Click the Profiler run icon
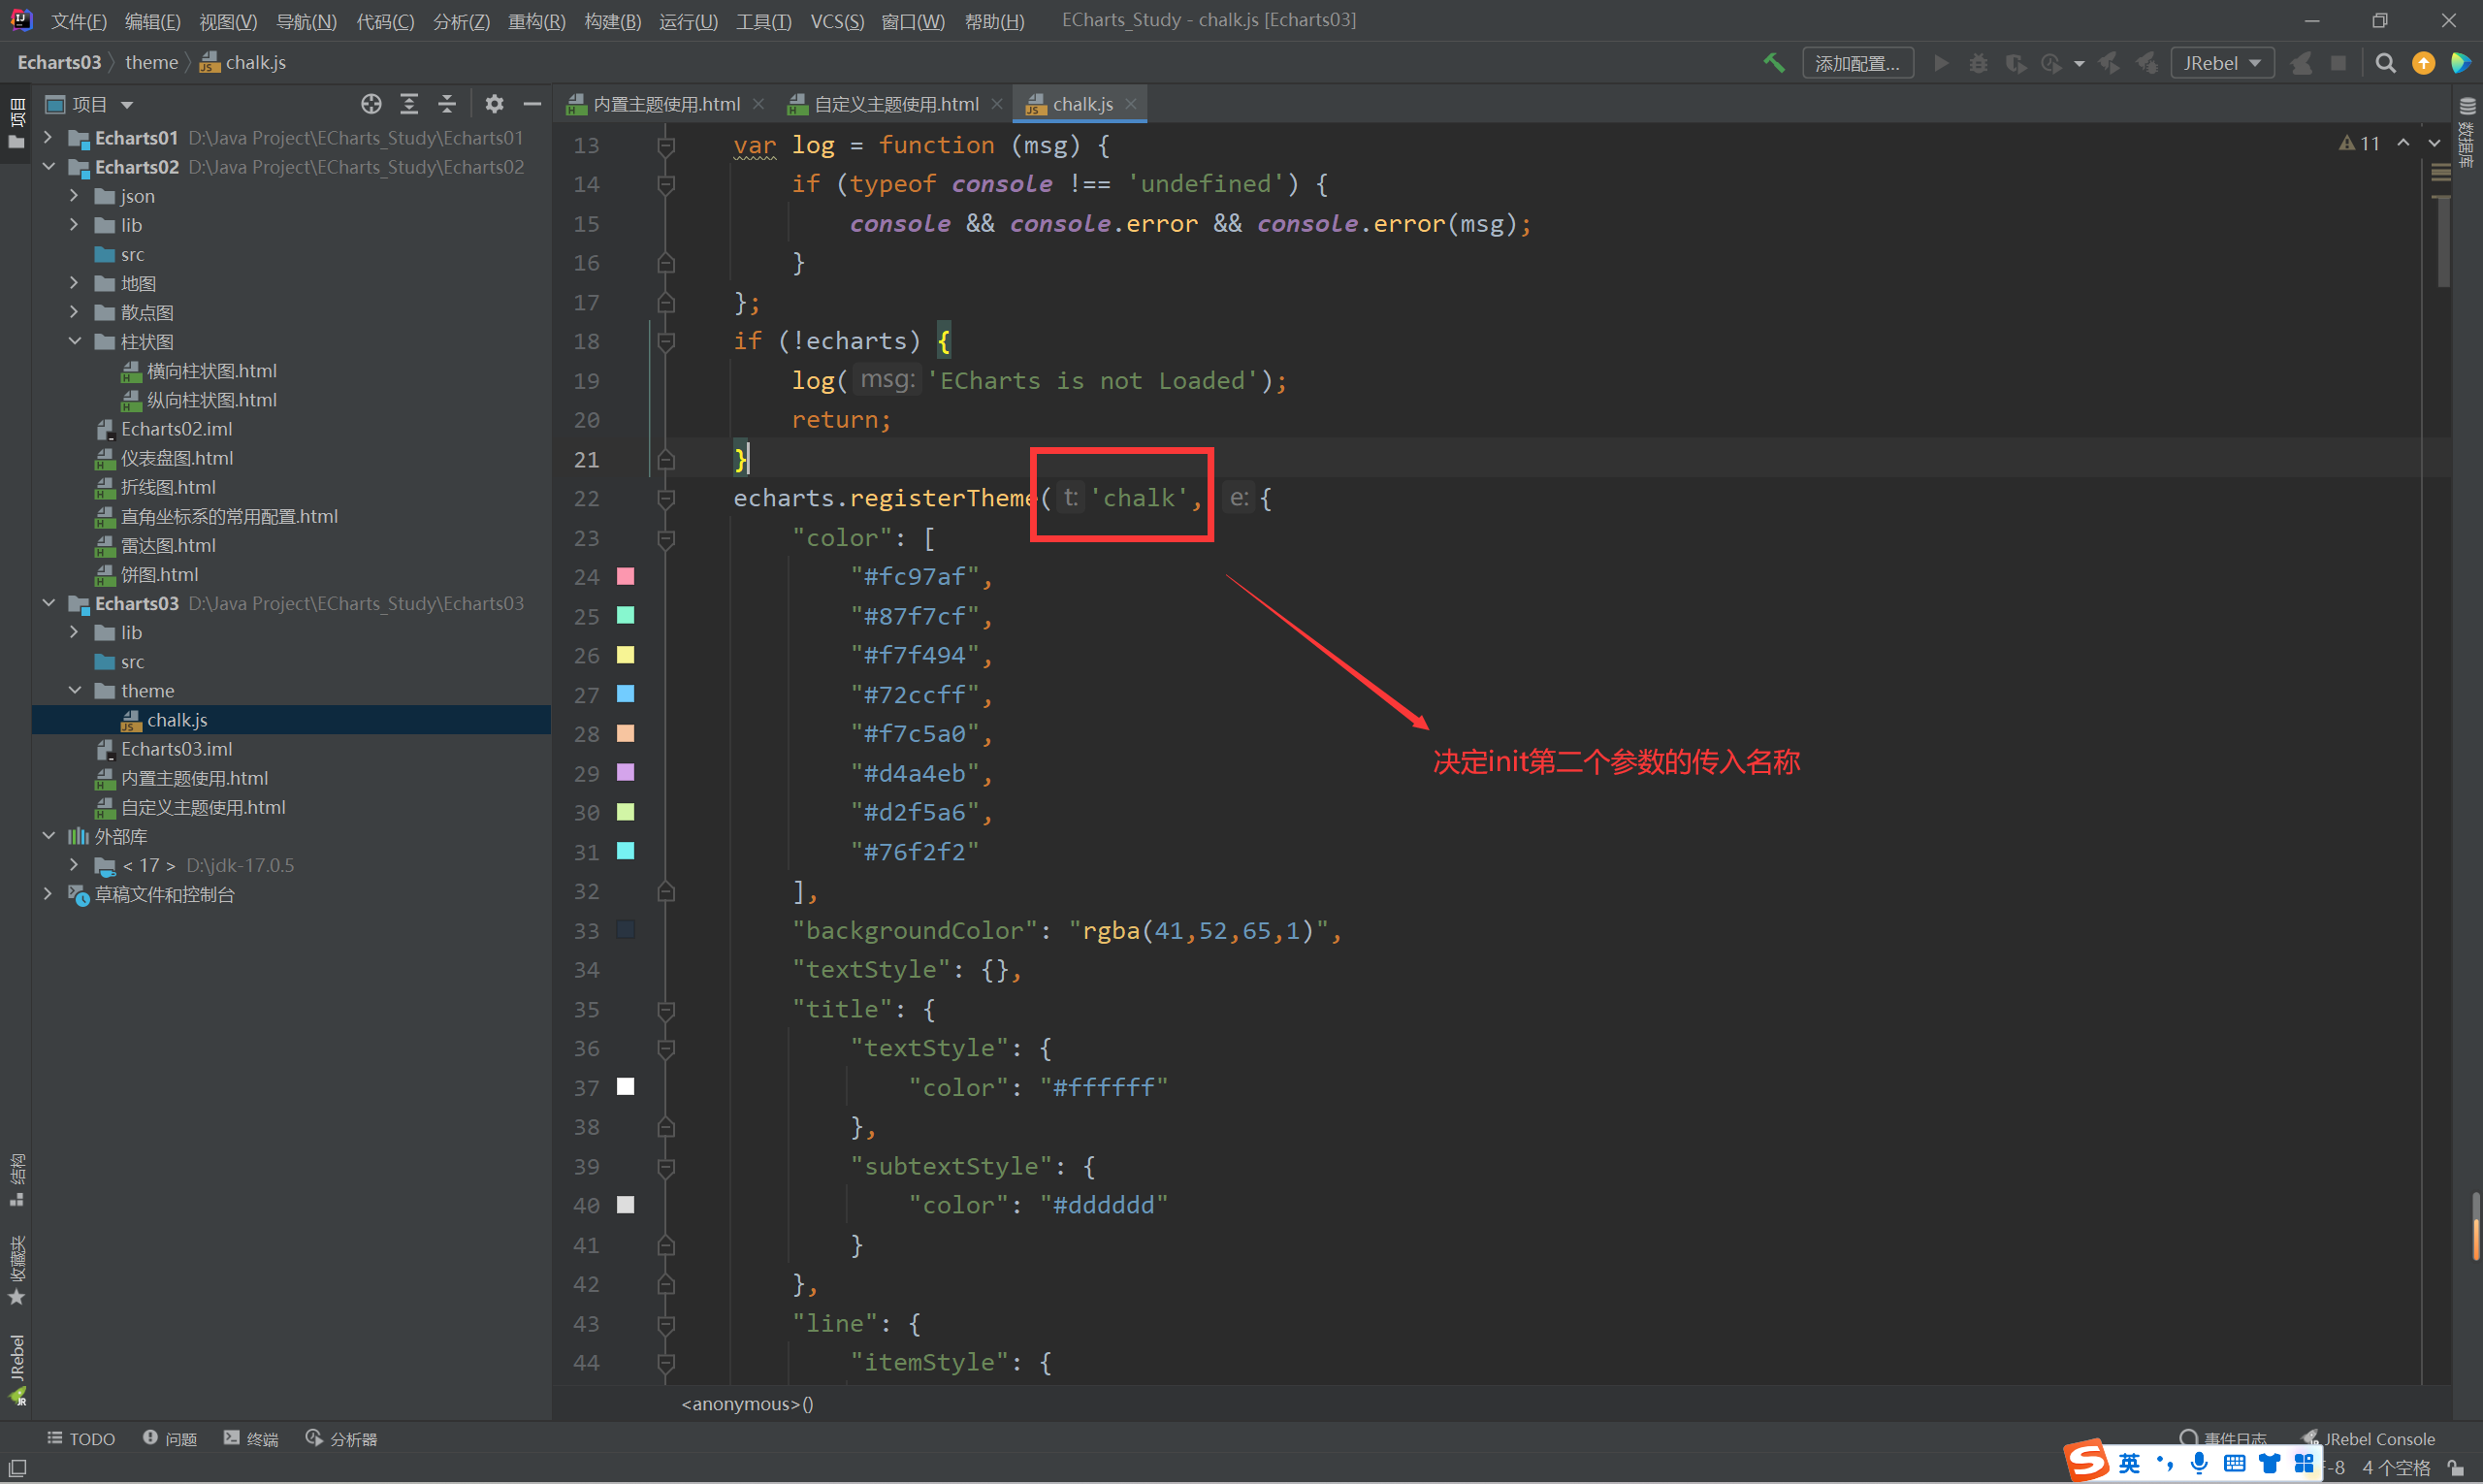 (2051, 63)
